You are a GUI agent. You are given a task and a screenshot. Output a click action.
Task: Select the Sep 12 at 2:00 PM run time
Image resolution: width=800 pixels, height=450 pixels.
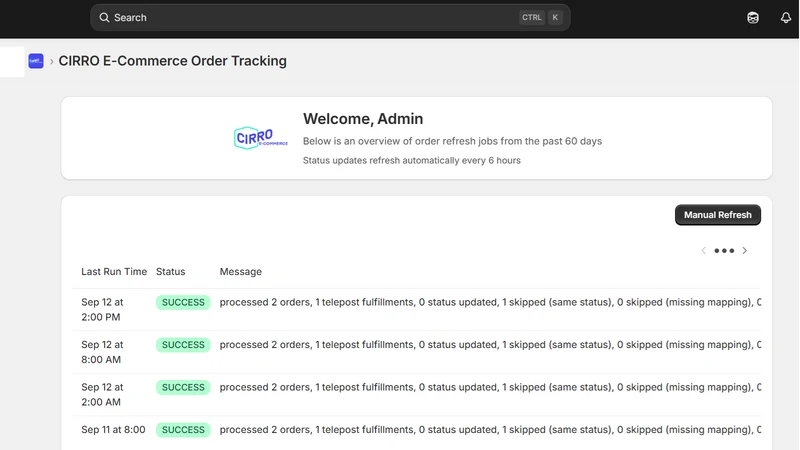click(102, 309)
